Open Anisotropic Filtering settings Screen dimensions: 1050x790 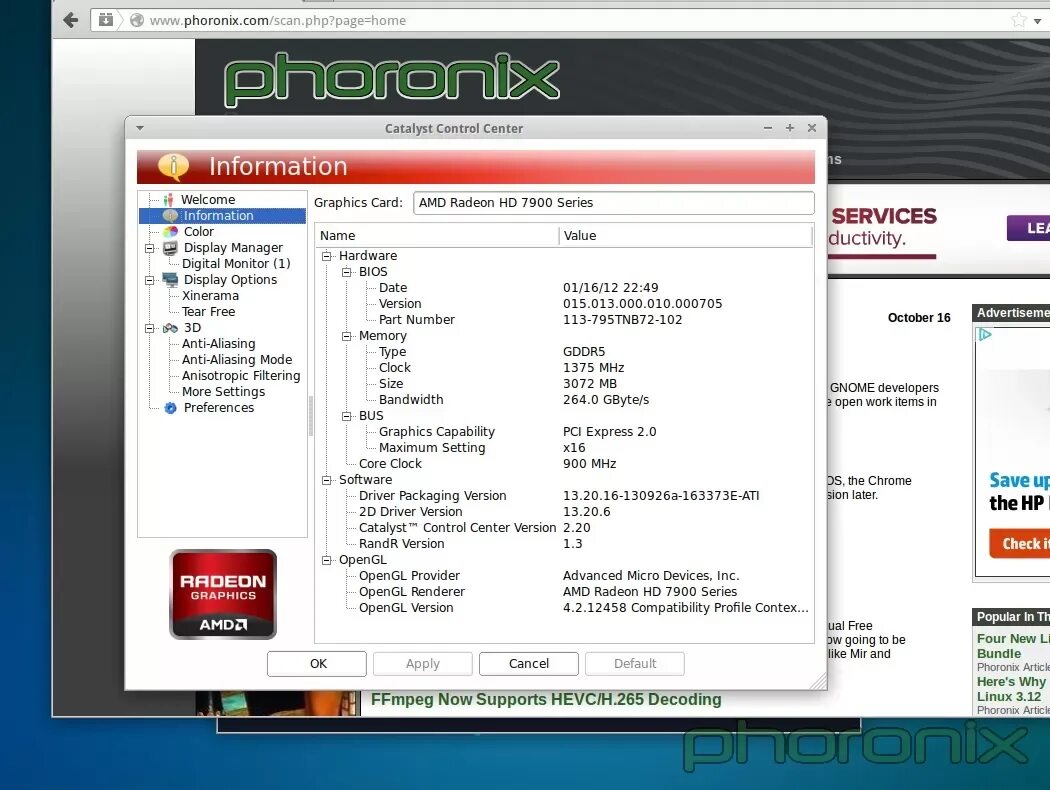pos(241,376)
